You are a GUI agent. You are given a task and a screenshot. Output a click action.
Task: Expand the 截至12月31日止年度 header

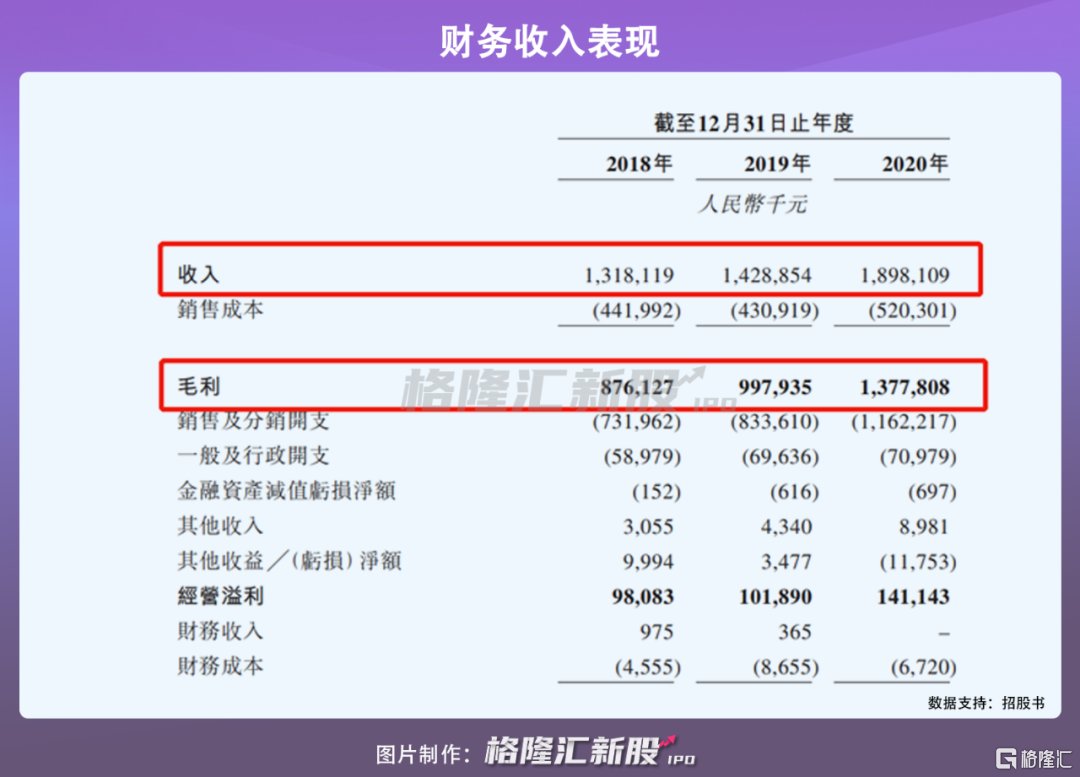754,121
